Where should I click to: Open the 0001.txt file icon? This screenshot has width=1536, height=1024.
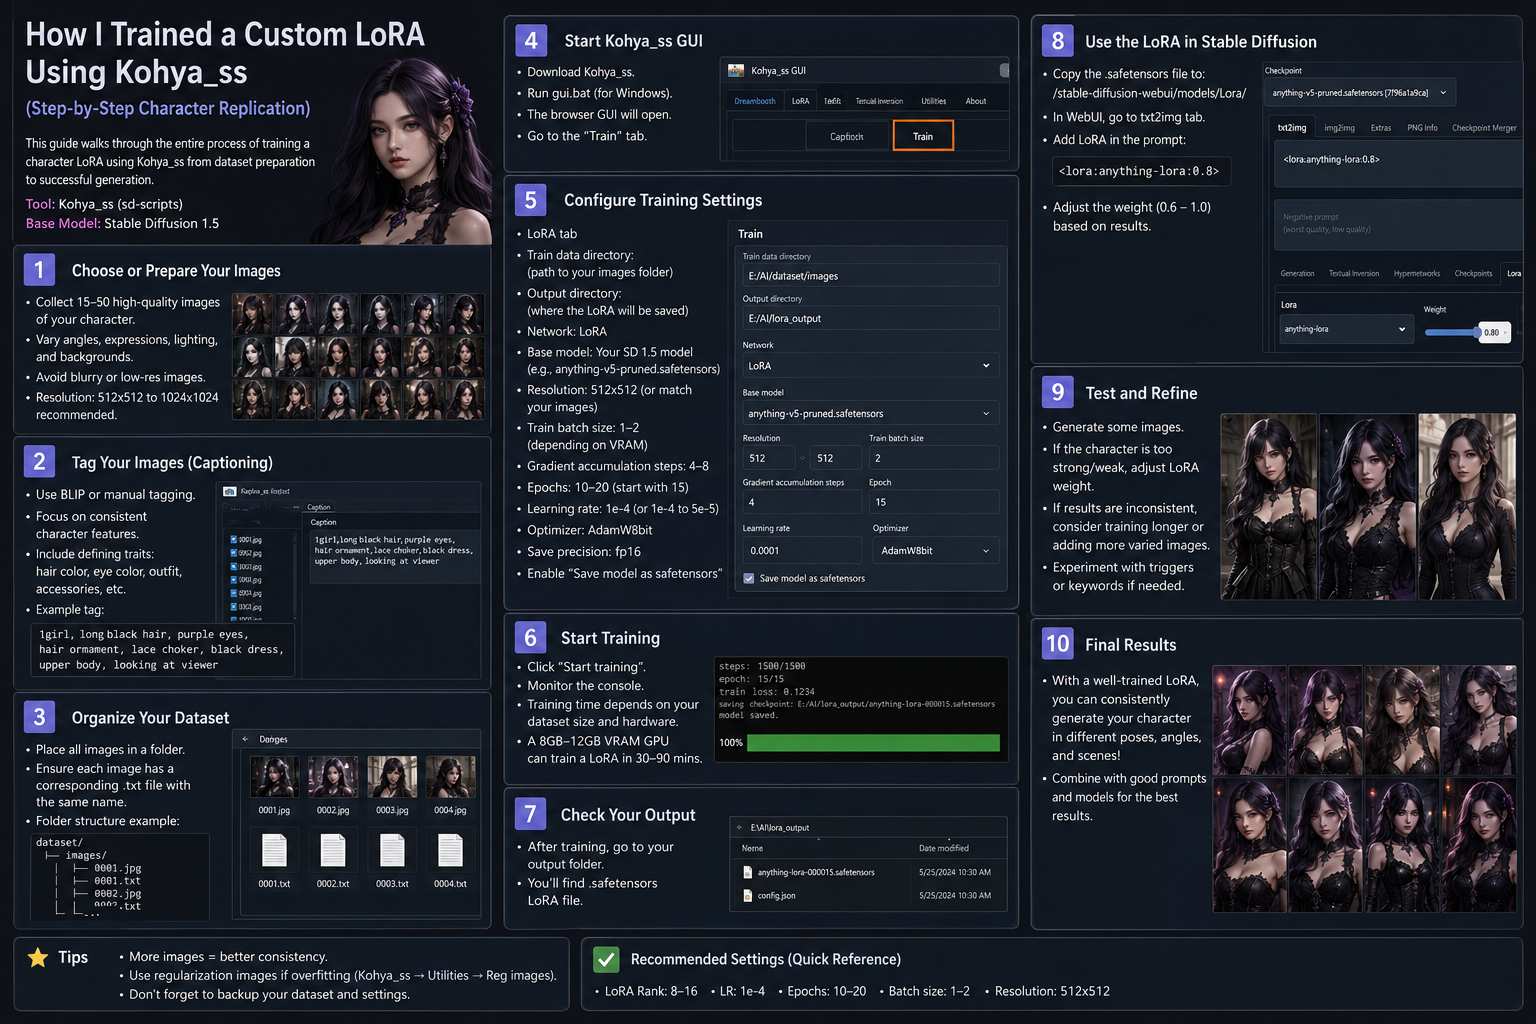pyautogui.click(x=274, y=851)
